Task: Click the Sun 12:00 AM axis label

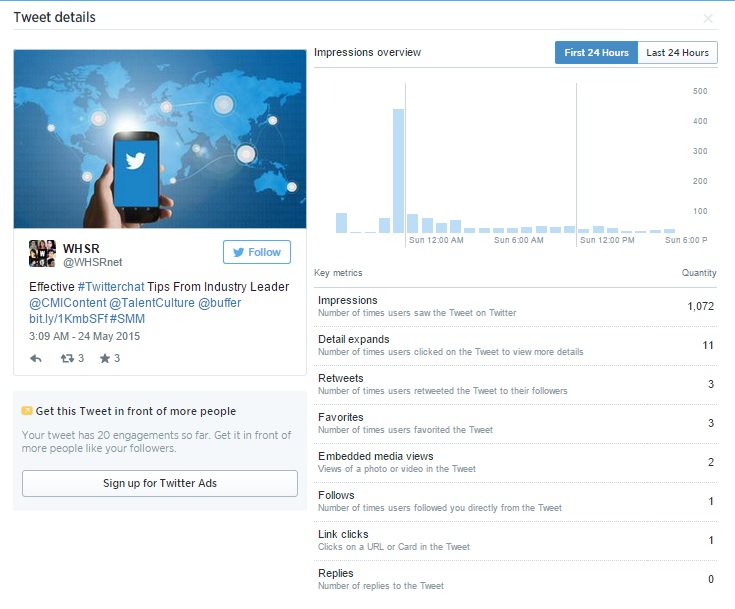Action: tap(436, 240)
